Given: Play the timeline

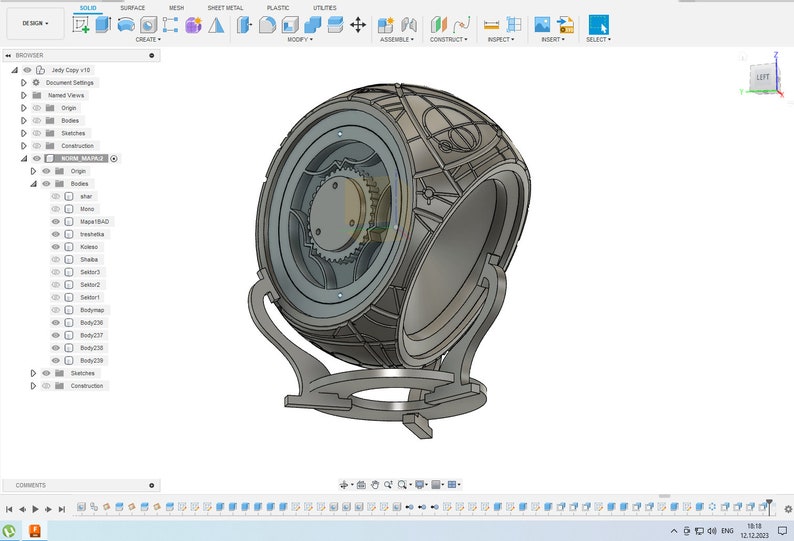Looking at the screenshot, I should coord(35,509).
